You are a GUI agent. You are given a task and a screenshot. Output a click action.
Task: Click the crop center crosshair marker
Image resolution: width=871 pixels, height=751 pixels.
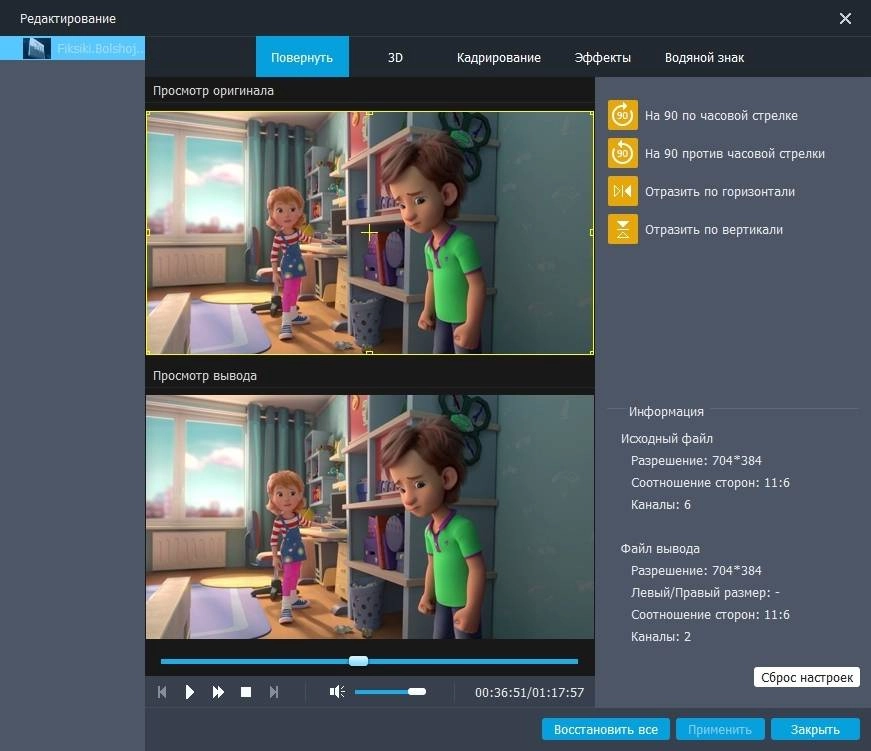pyautogui.click(x=369, y=233)
